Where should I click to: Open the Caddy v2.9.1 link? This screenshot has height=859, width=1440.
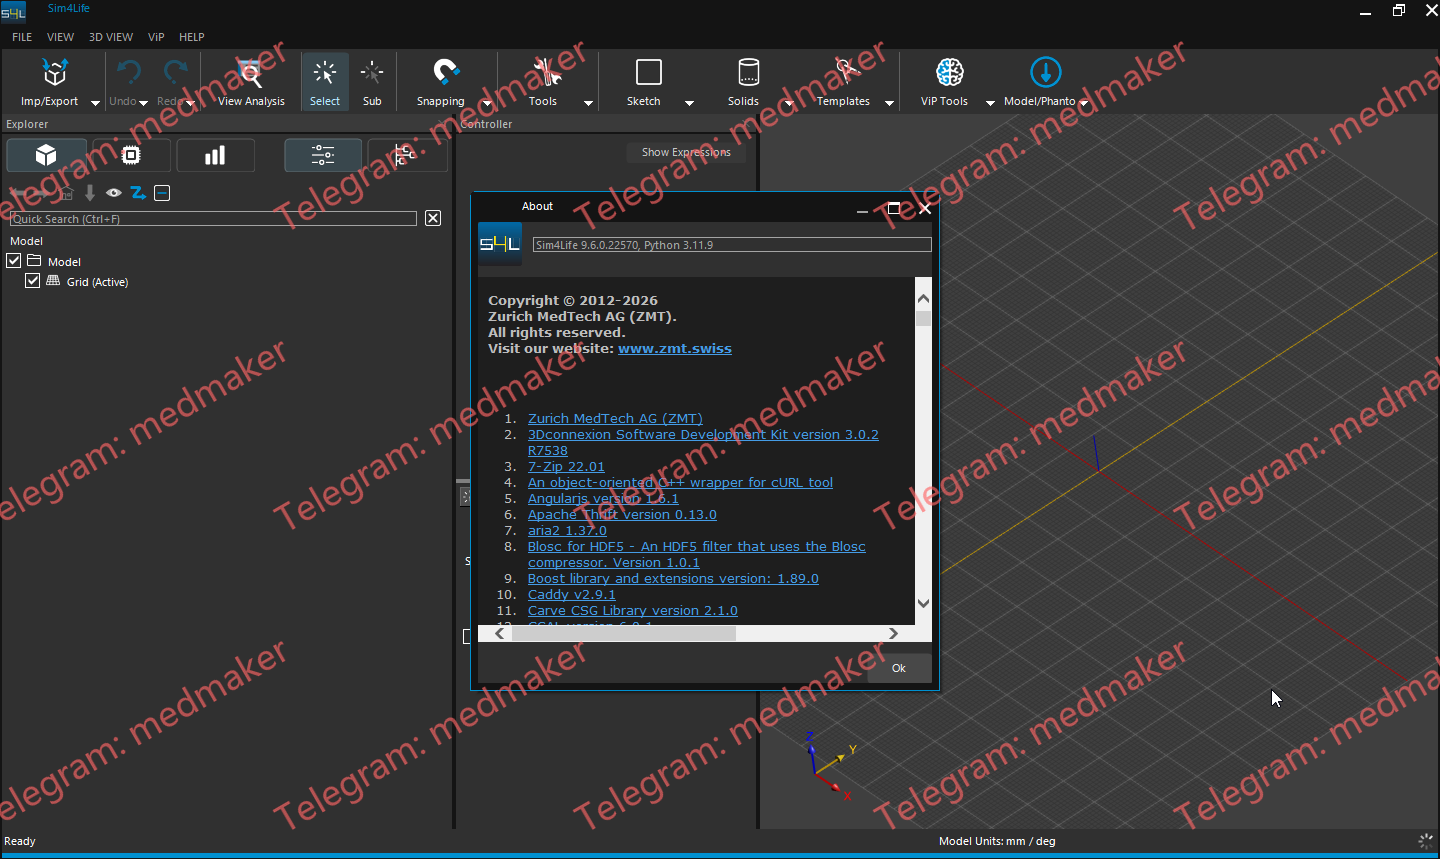click(x=572, y=595)
